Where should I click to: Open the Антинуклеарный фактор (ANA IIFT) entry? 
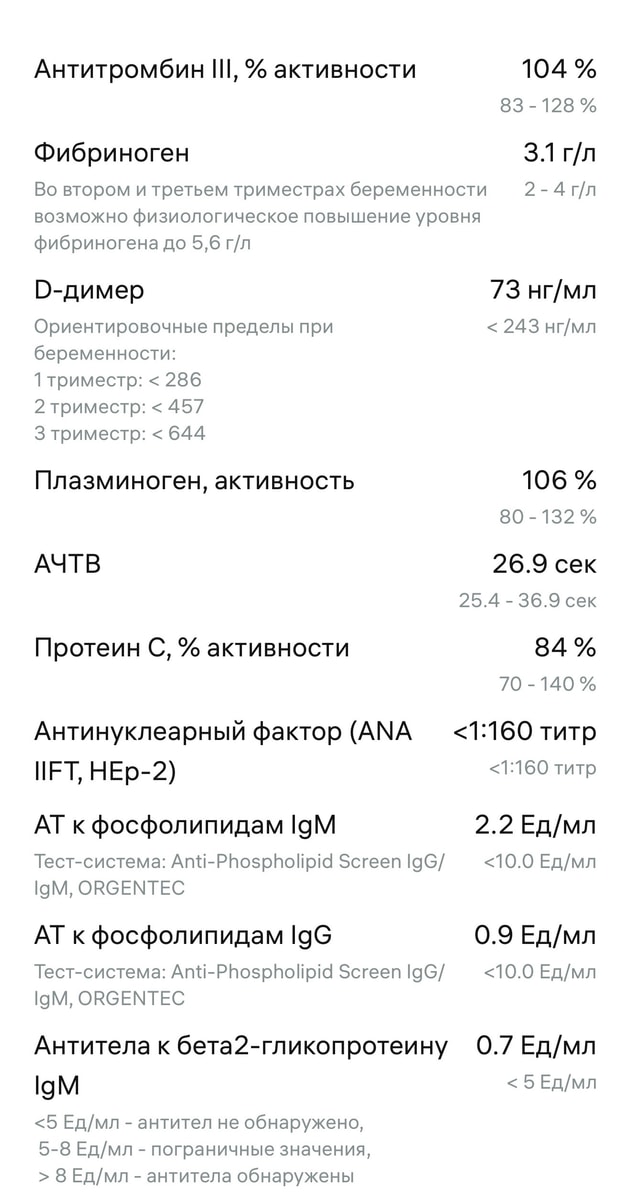[x=315, y=750]
